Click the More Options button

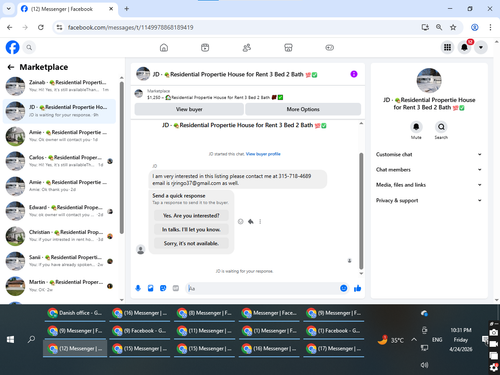(303, 109)
